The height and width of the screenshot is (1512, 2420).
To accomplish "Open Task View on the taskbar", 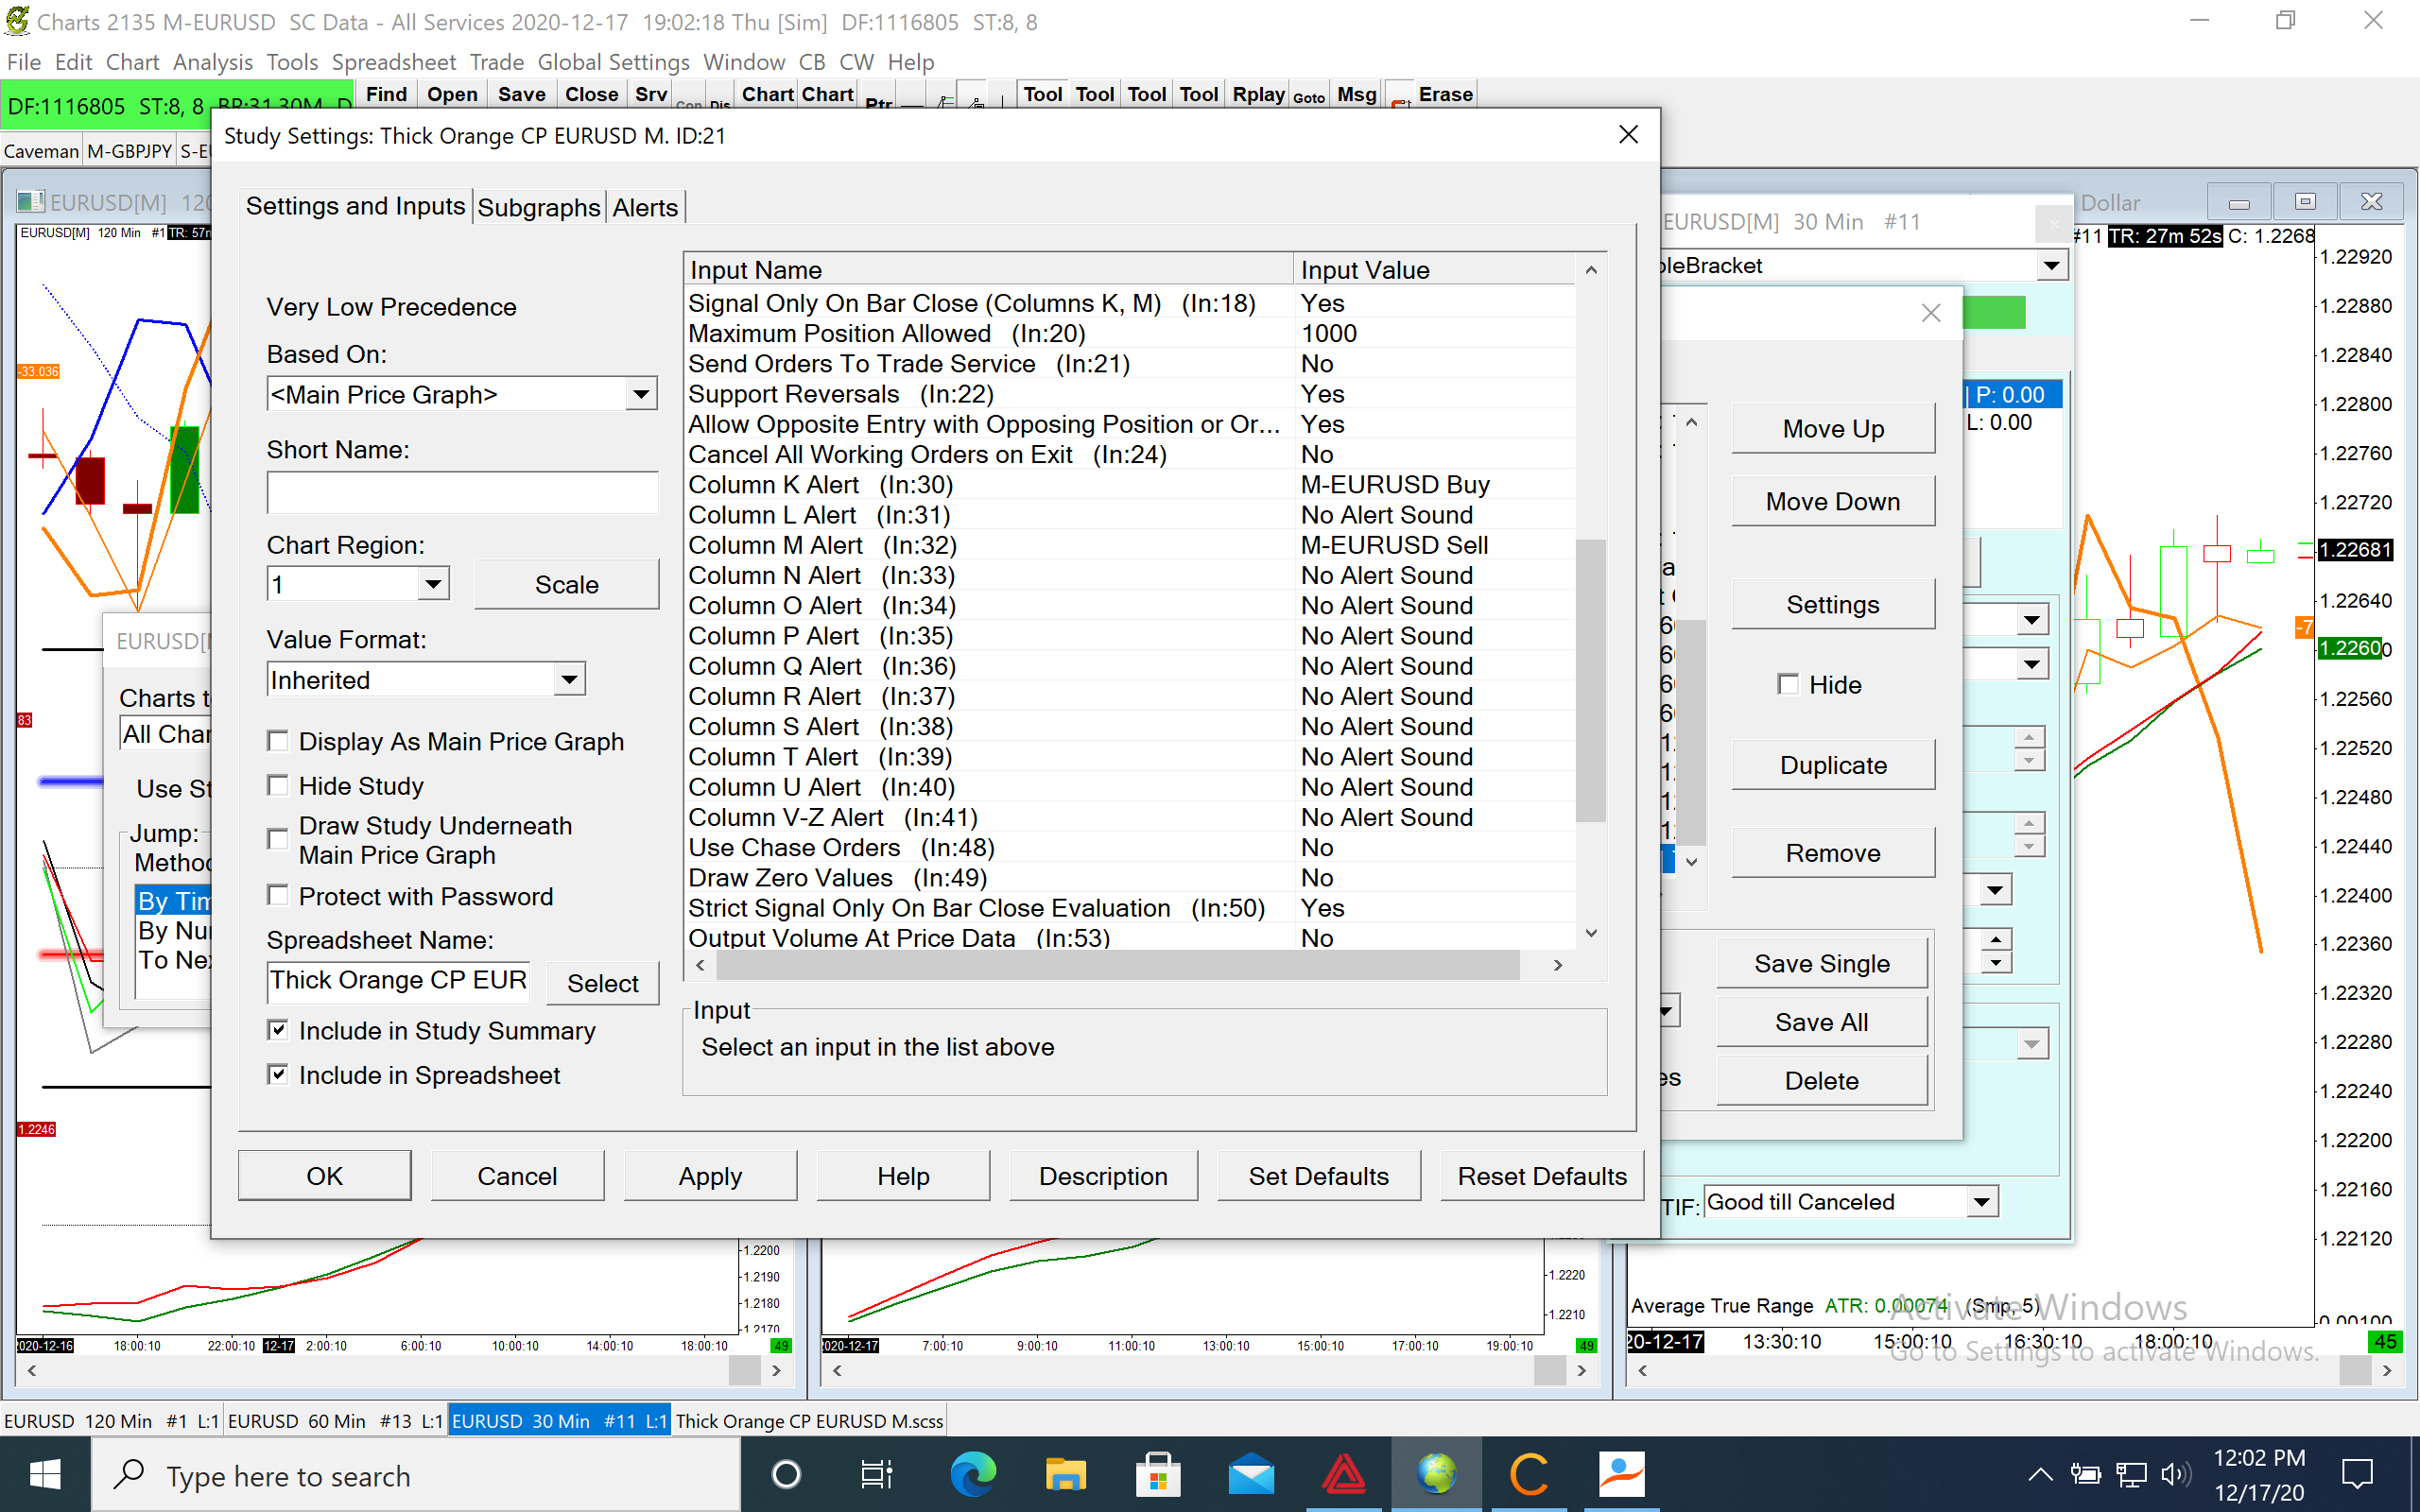I will point(877,1475).
